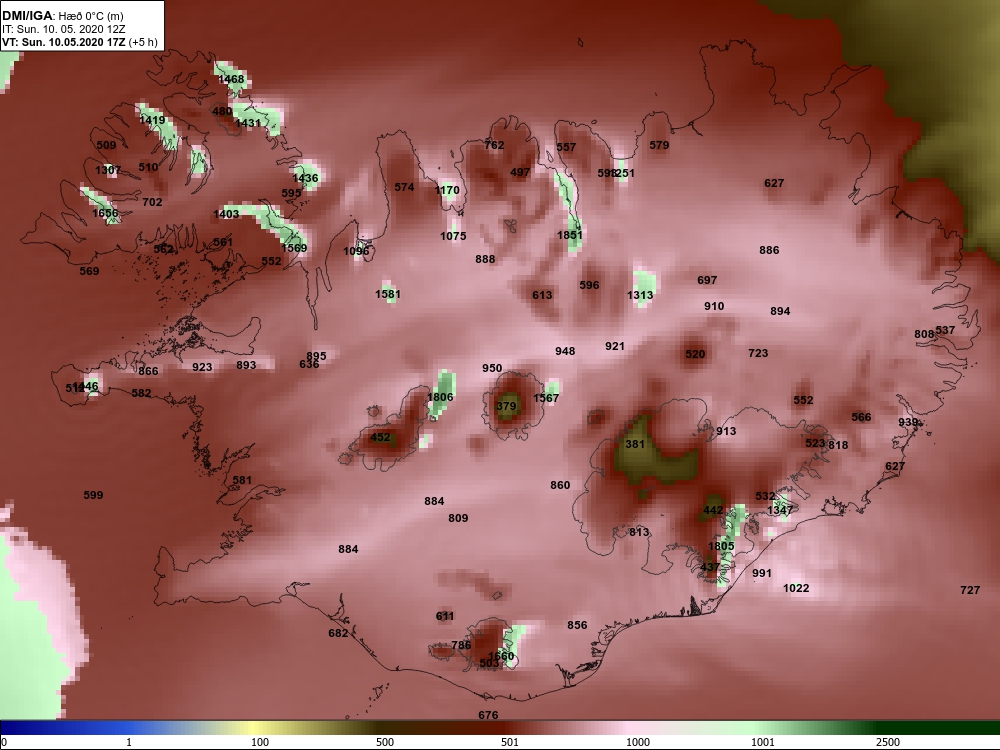Click the 856 label
This screenshot has width=1000, height=750.
[577, 624]
